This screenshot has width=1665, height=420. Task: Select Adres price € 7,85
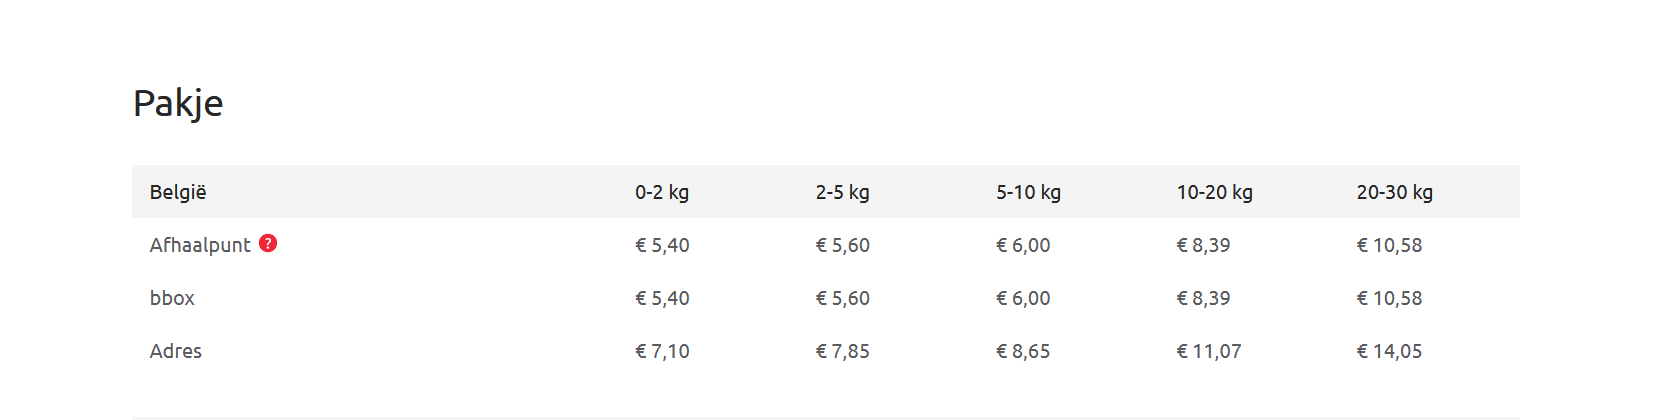point(842,351)
